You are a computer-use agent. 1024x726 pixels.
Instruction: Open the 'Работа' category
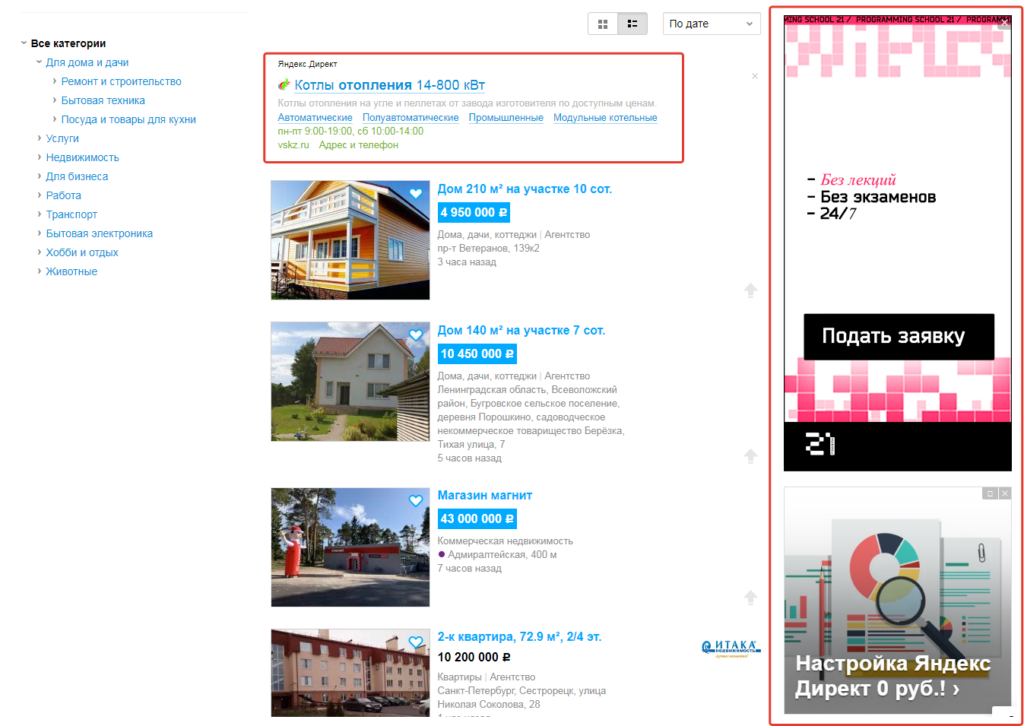[63, 195]
